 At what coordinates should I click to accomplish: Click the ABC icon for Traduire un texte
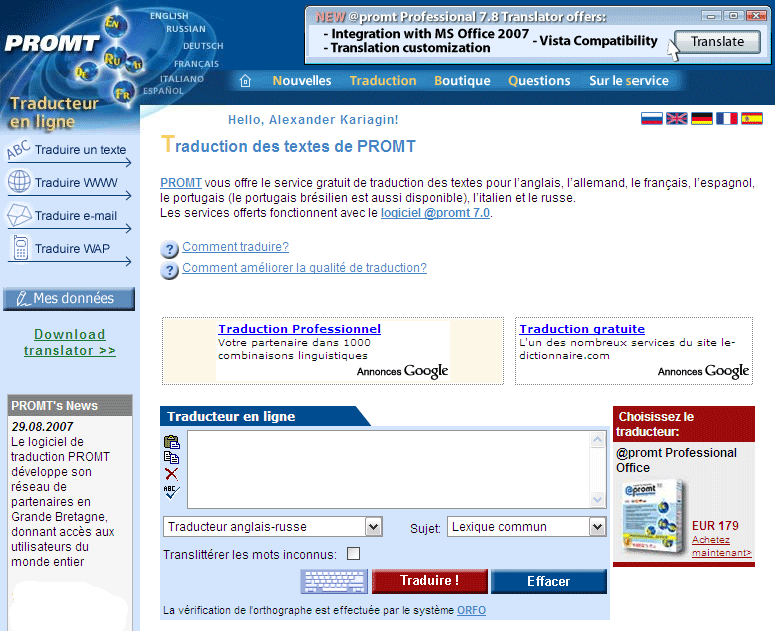(x=18, y=150)
